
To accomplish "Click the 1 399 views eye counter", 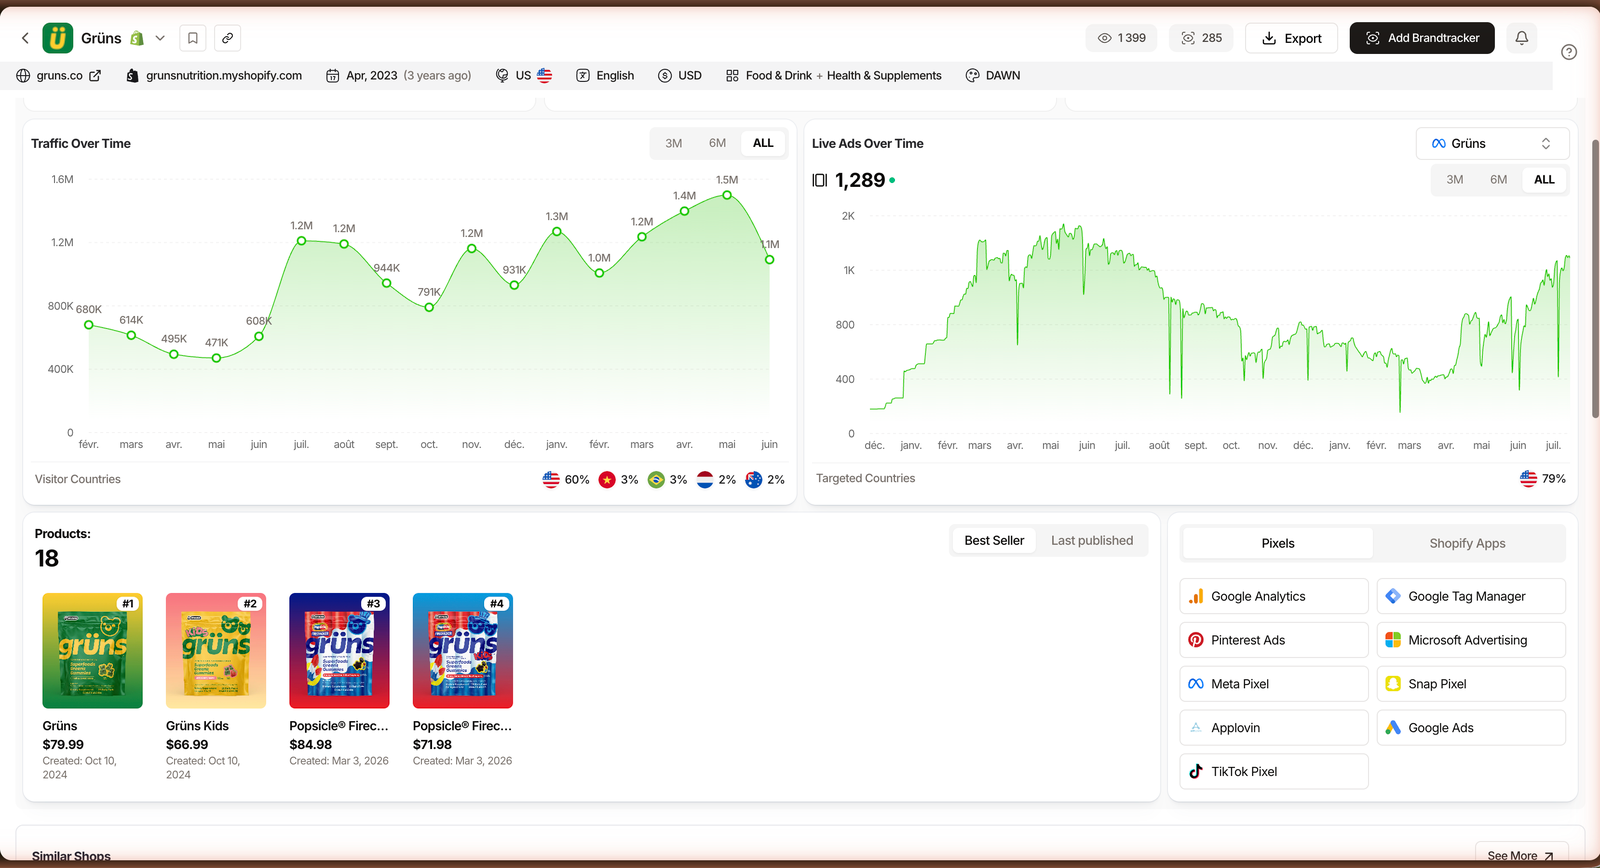I will pyautogui.click(x=1122, y=38).
